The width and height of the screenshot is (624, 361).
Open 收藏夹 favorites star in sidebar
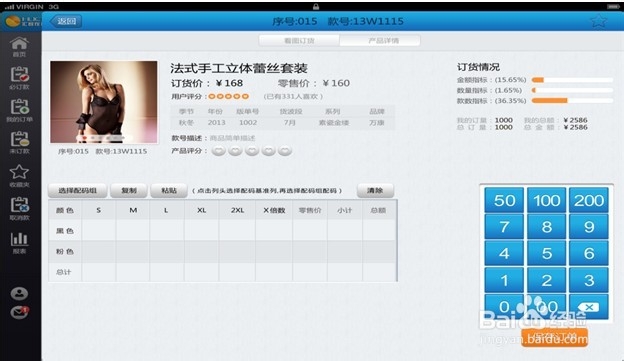pyautogui.click(x=19, y=176)
